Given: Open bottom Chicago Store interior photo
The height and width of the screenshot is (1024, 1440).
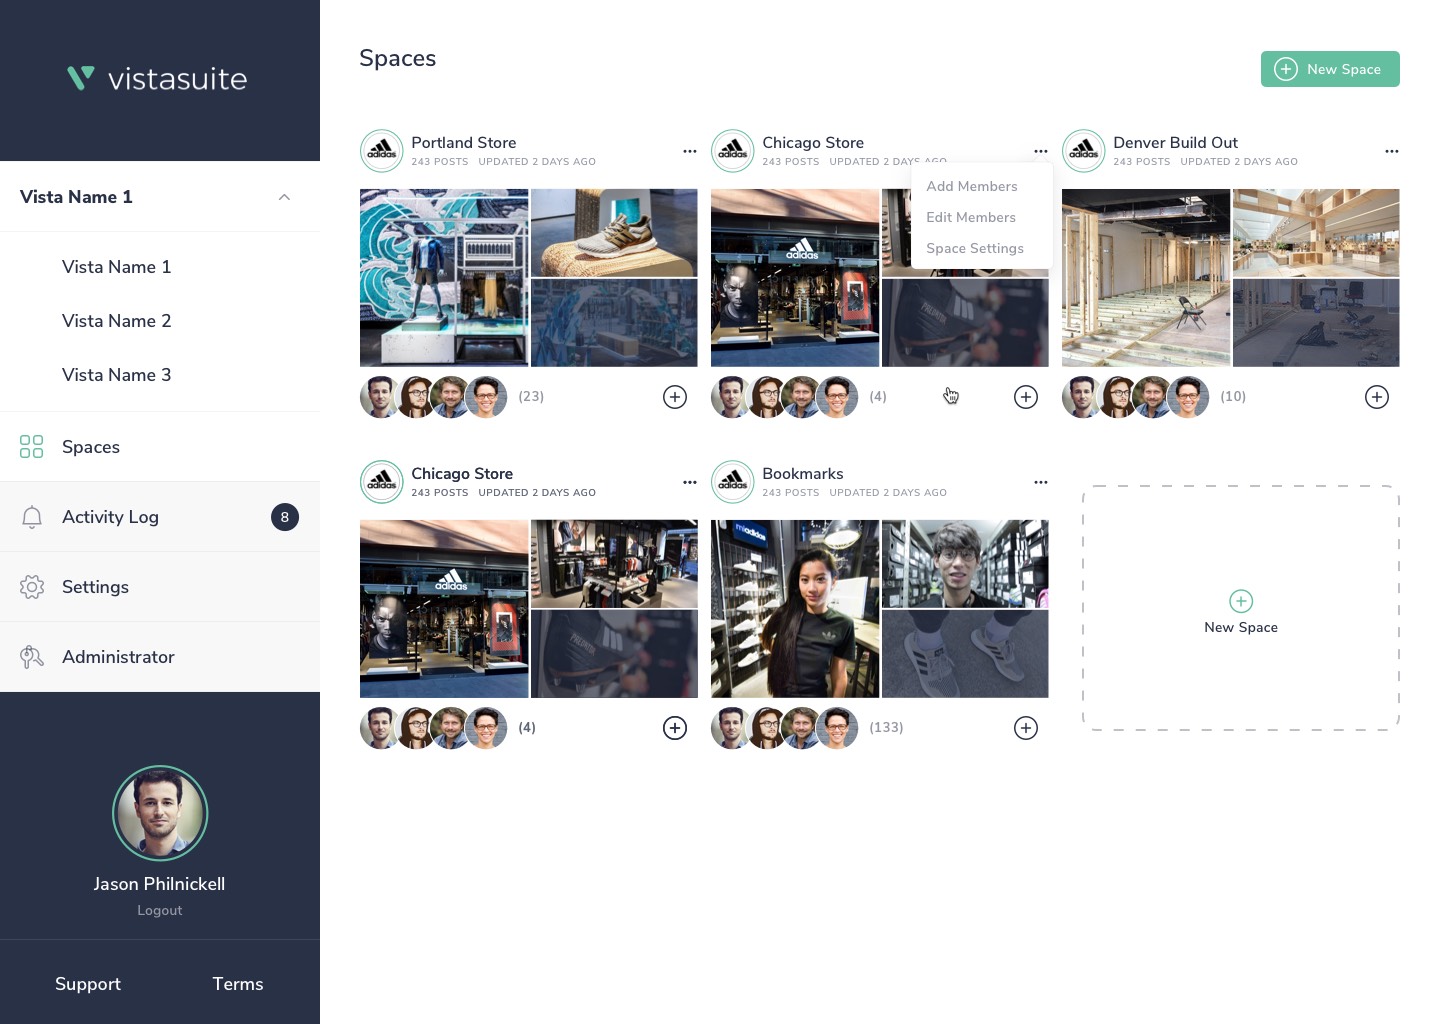Looking at the screenshot, I should click(x=614, y=564).
